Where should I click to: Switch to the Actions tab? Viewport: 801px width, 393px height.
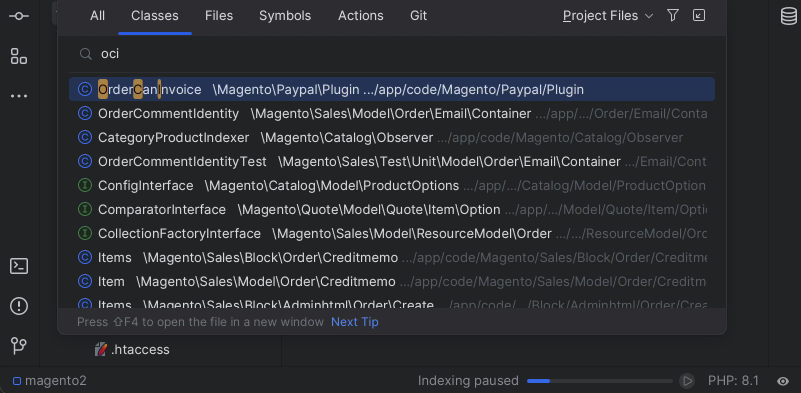361,16
